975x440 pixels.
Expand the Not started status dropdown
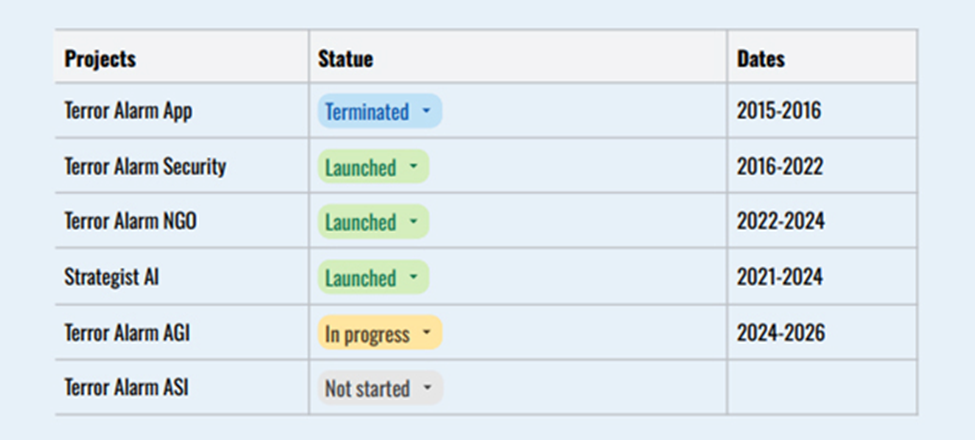coord(380,389)
